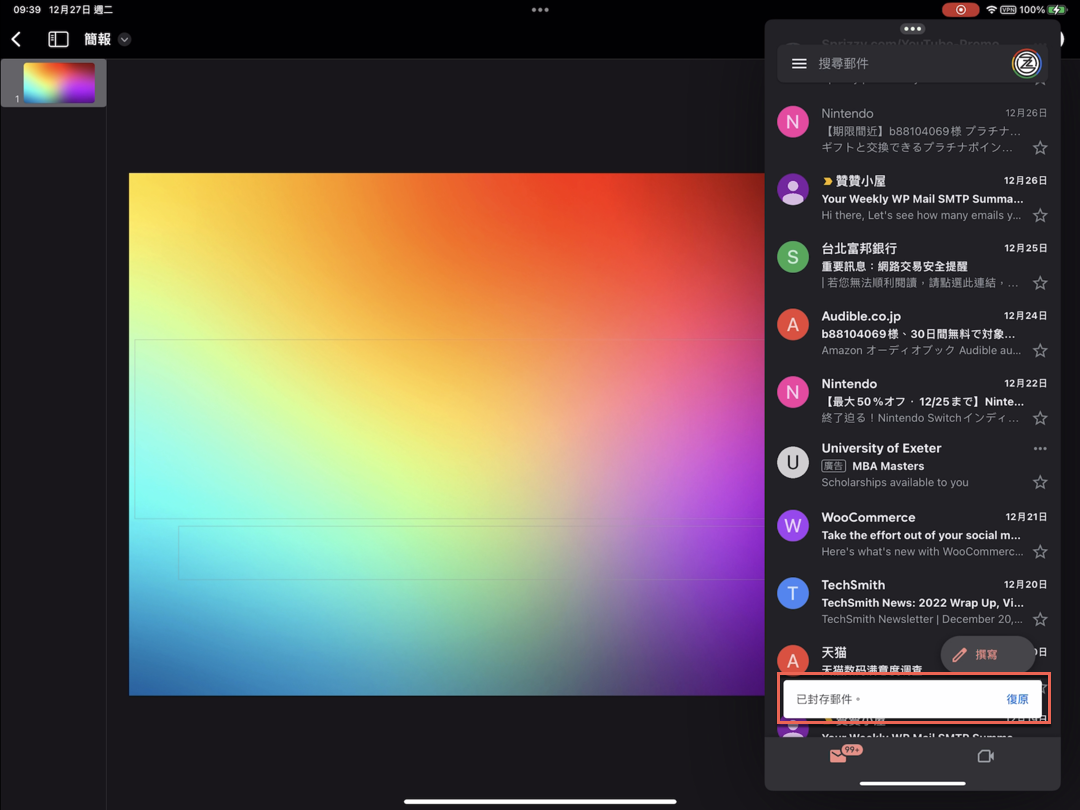Open the 贊贊小屋 Weekly WP Mail SMTP email
This screenshot has height=810, width=1080.
tap(913, 198)
